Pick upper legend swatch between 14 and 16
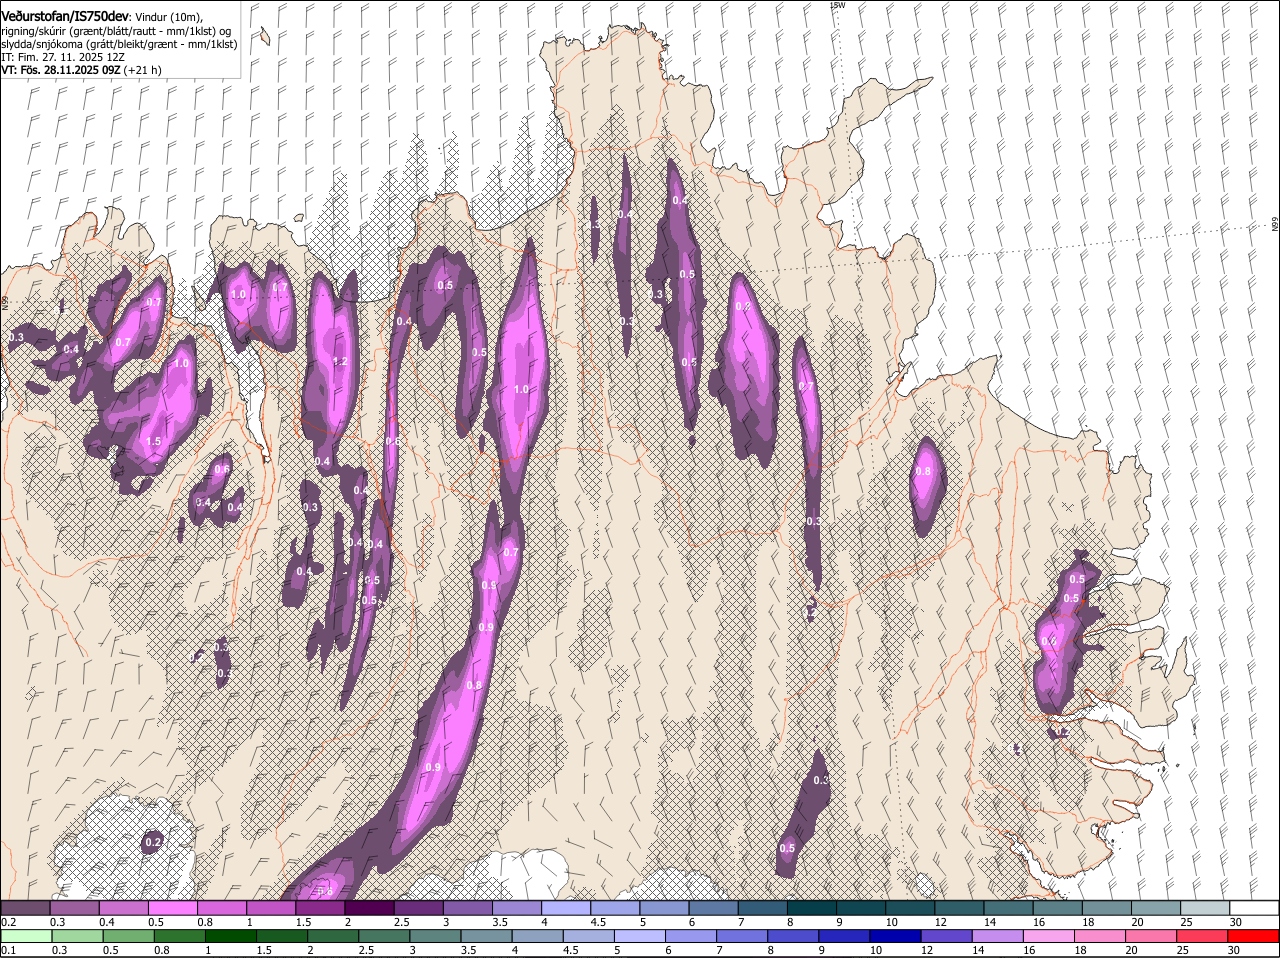1280x958 pixels. [1008, 907]
